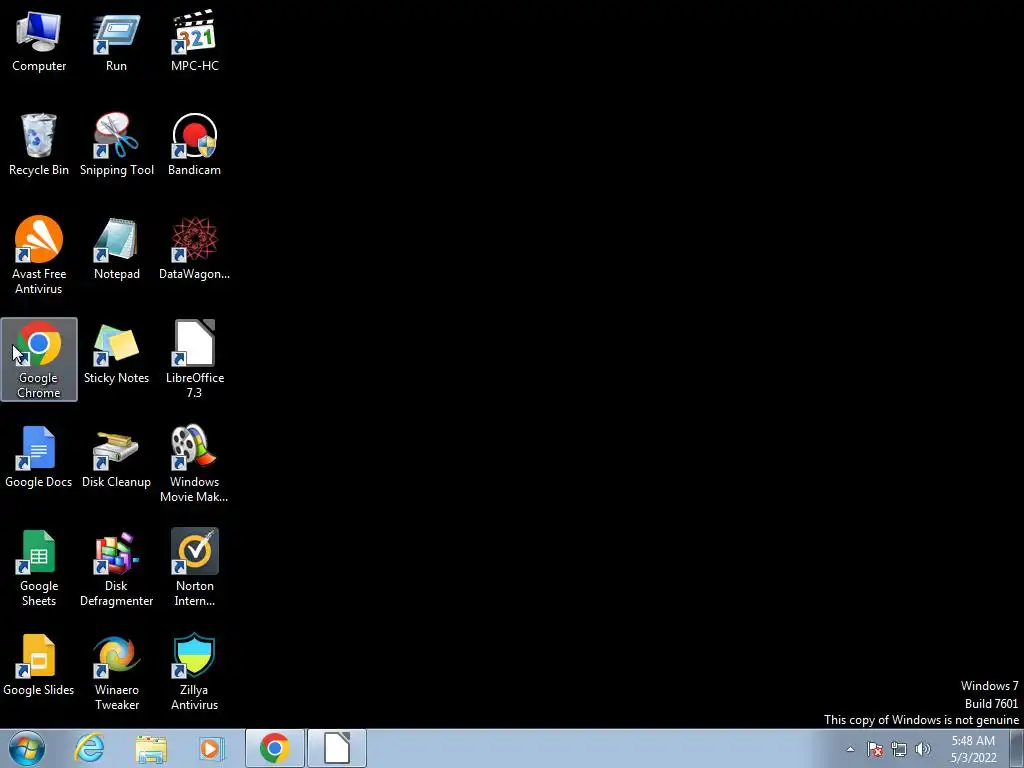
Task: Select the Norton Internet Security shortcut
Action: tap(195, 568)
